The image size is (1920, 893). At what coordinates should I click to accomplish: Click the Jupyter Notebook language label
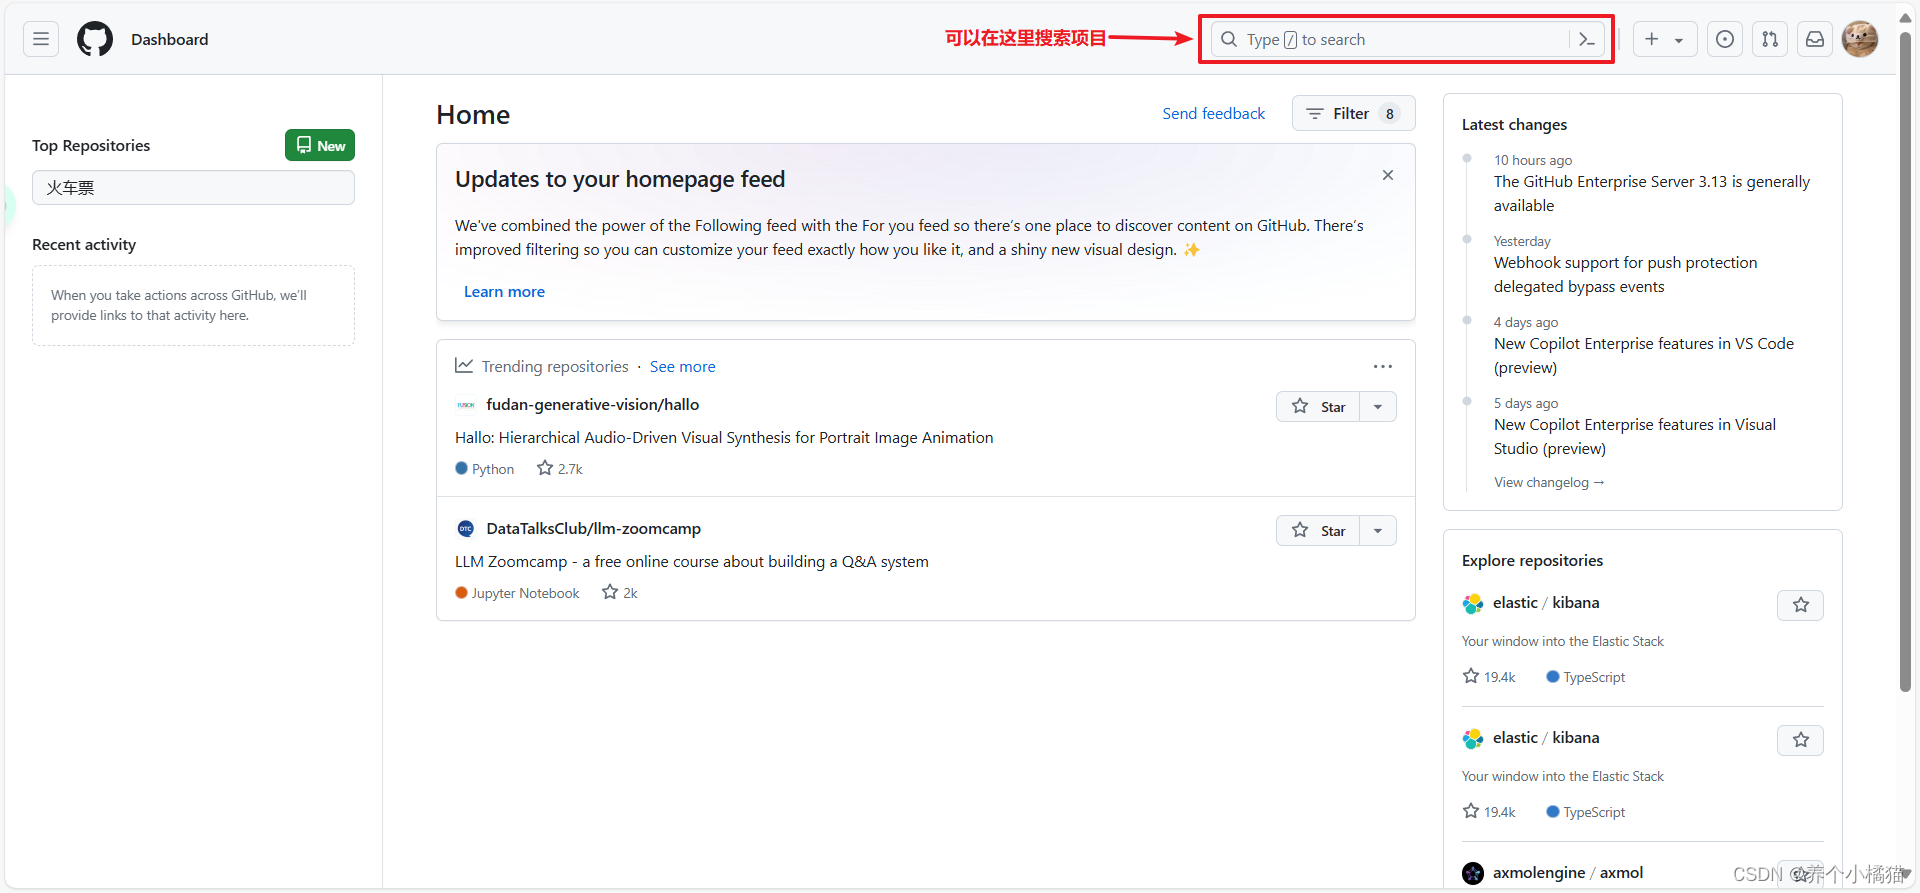[x=517, y=593]
